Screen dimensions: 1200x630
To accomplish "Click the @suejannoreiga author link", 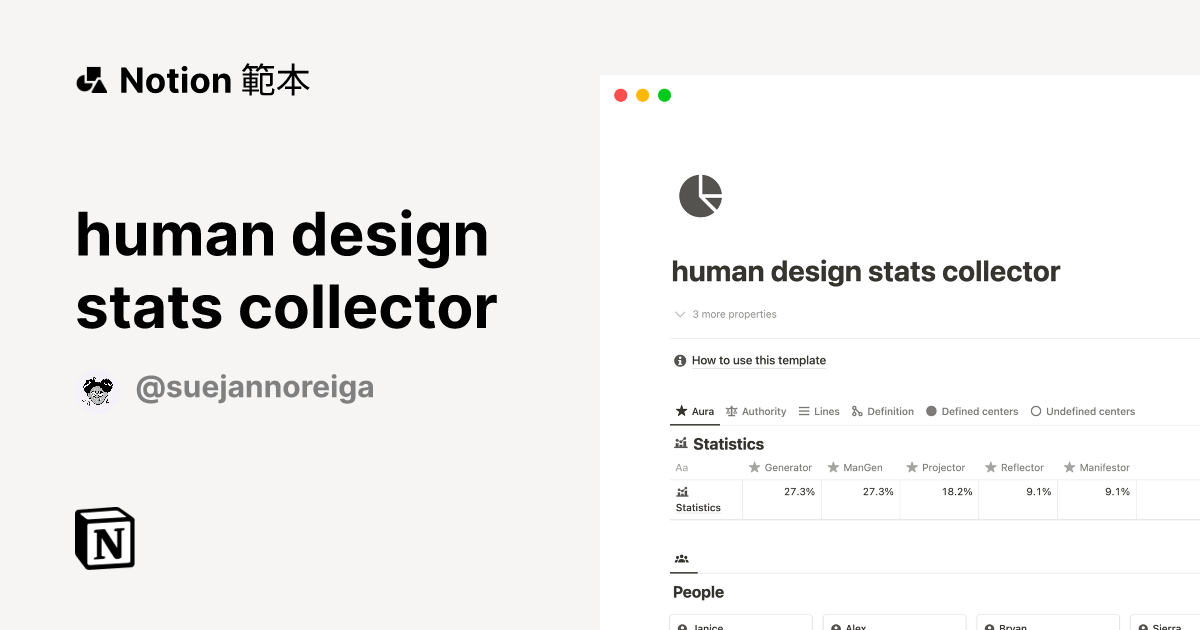I will [255, 386].
